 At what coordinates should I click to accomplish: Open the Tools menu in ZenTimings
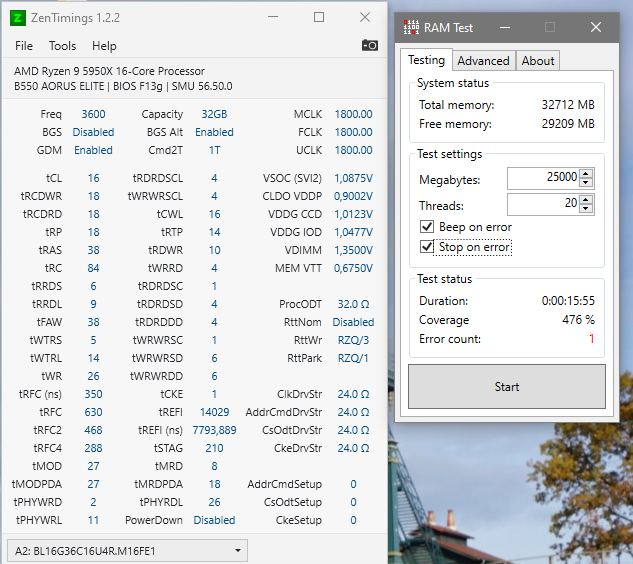[x=63, y=46]
